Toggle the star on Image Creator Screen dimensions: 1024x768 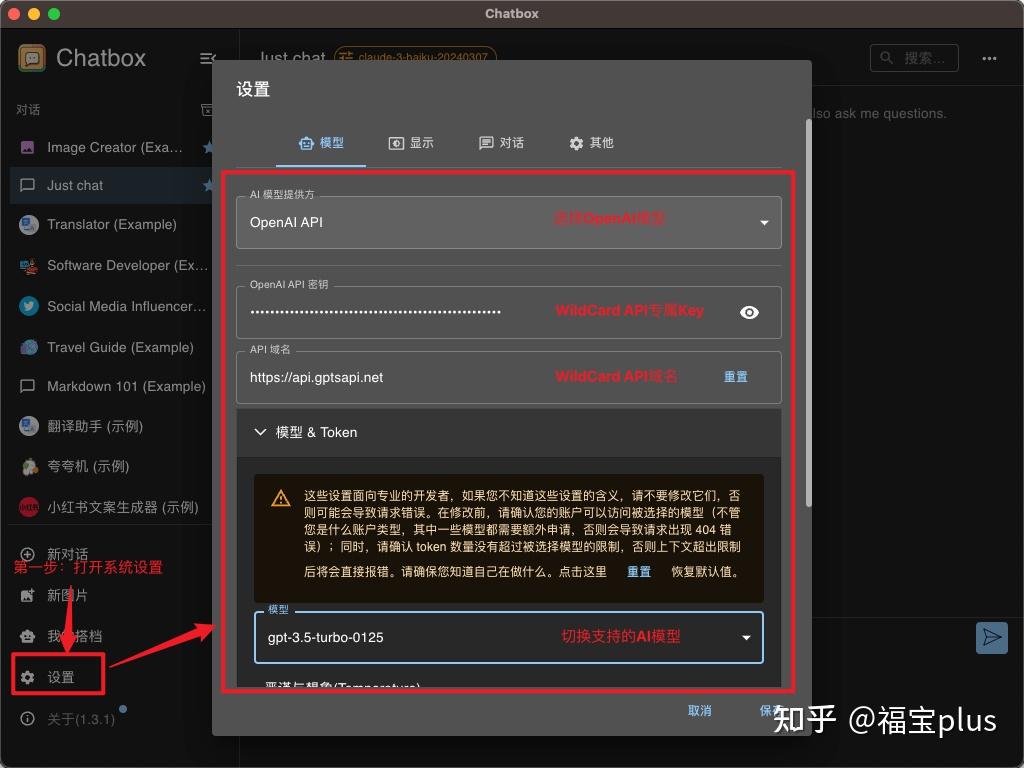pyautogui.click(x=209, y=146)
